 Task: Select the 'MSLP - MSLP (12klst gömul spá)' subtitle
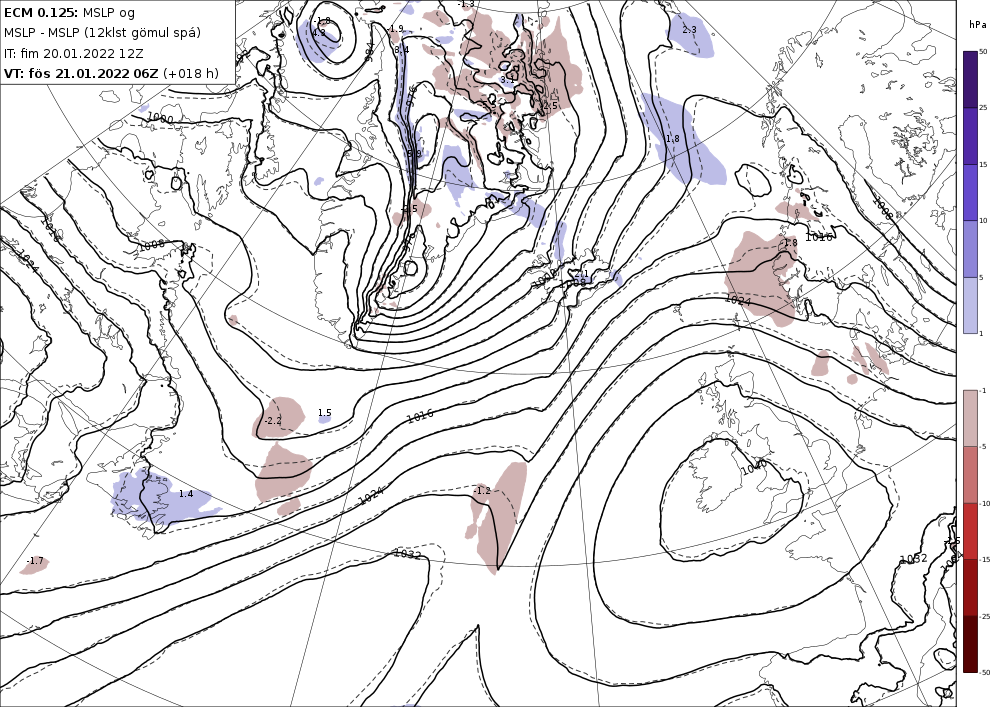pos(102,33)
